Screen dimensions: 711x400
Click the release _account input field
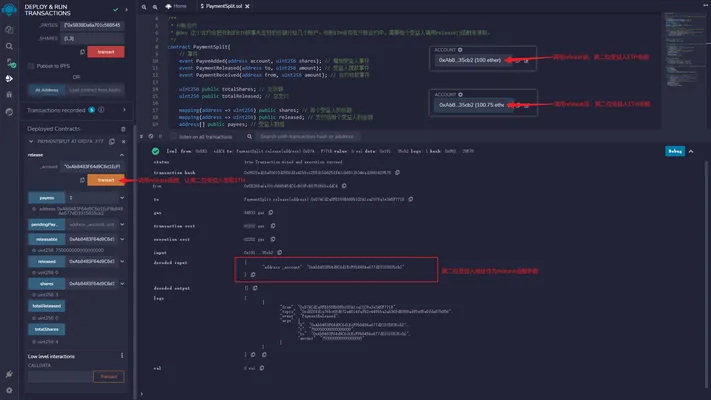[x=92, y=166]
